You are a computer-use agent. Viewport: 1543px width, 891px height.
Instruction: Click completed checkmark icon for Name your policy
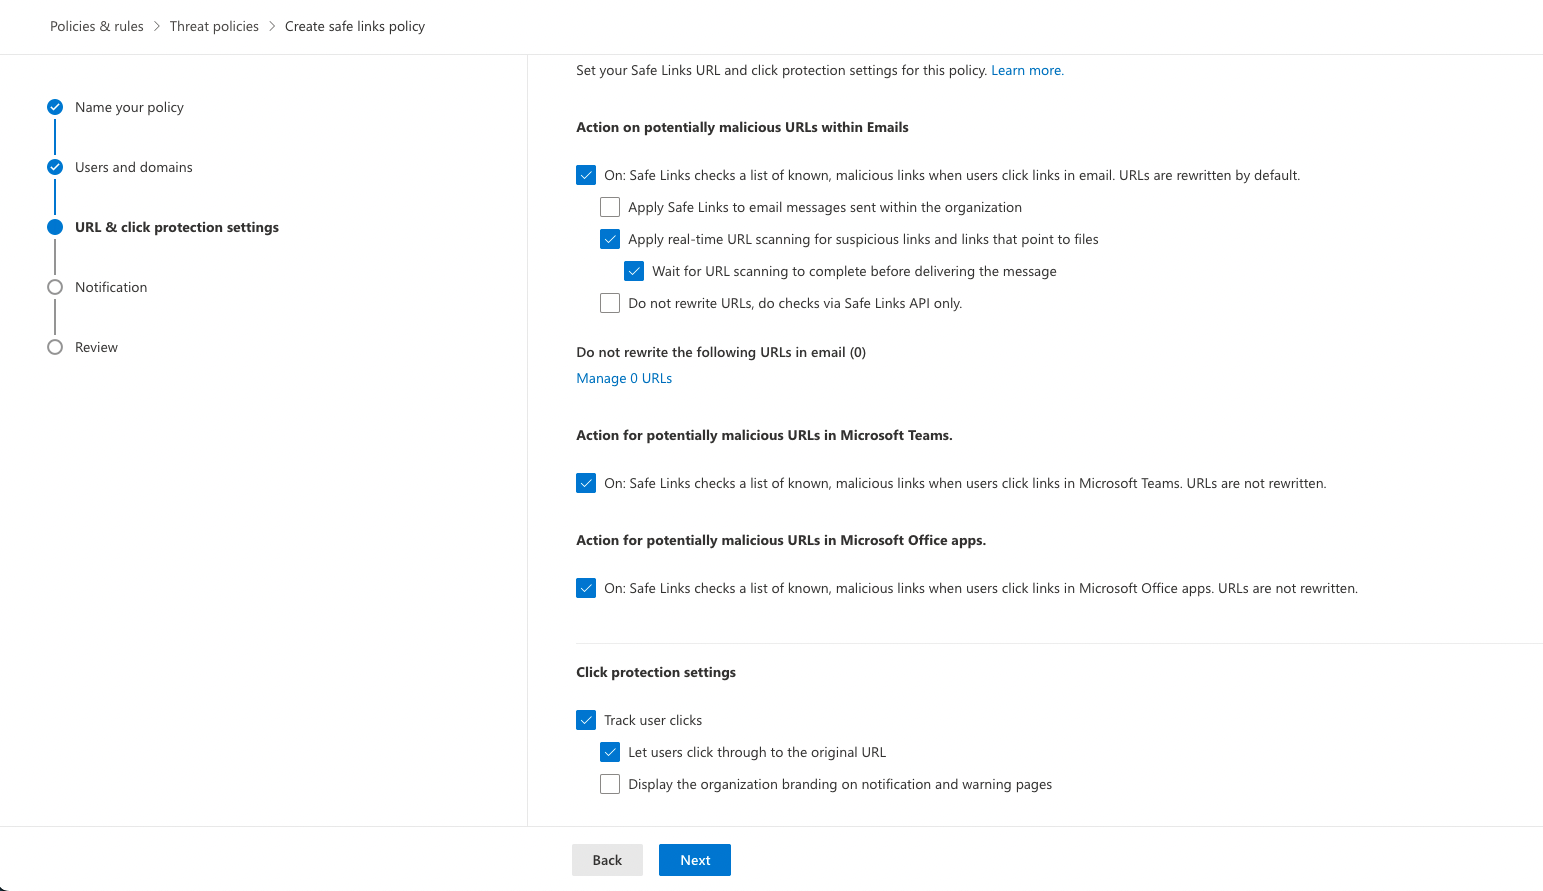[x=55, y=107]
